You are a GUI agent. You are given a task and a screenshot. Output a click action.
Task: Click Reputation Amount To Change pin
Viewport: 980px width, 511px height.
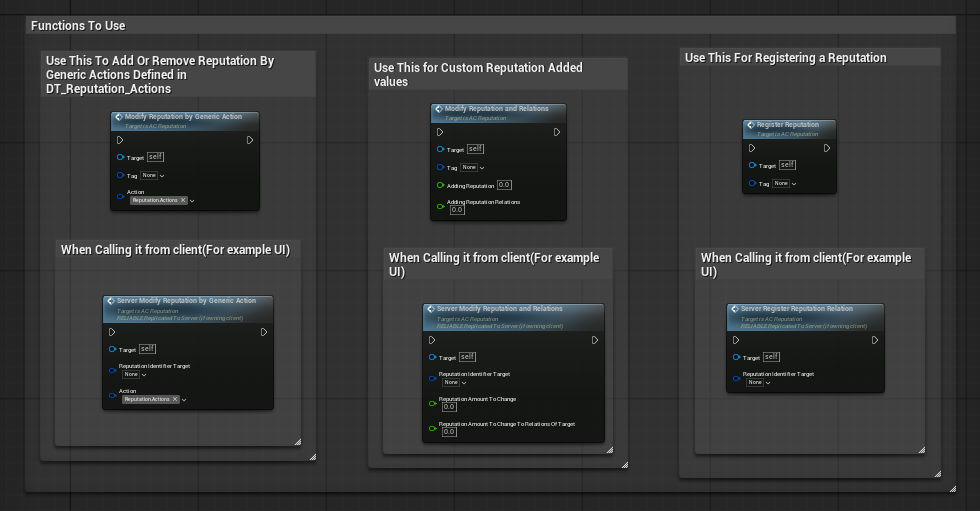click(x=432, y=402)
